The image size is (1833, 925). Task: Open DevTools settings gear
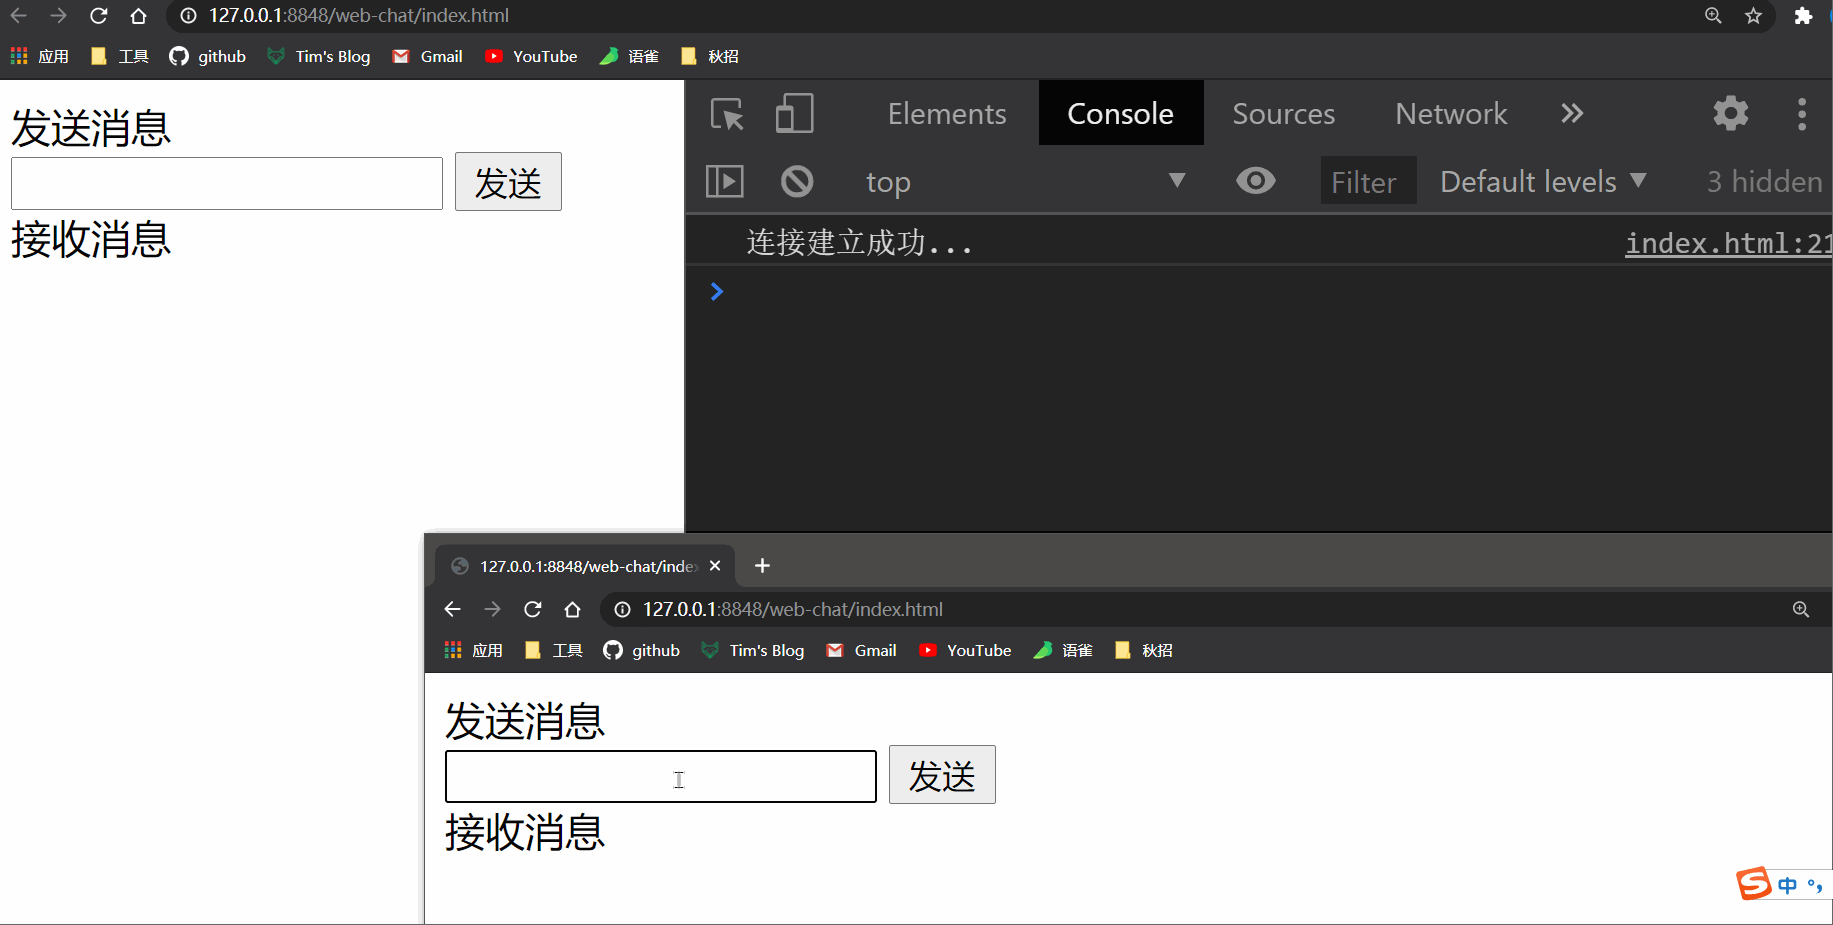(1730, 114)
